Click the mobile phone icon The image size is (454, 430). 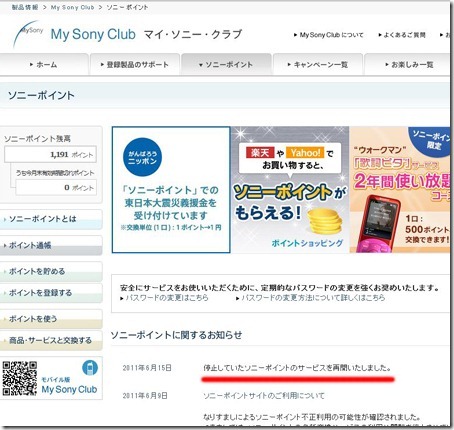90,368
